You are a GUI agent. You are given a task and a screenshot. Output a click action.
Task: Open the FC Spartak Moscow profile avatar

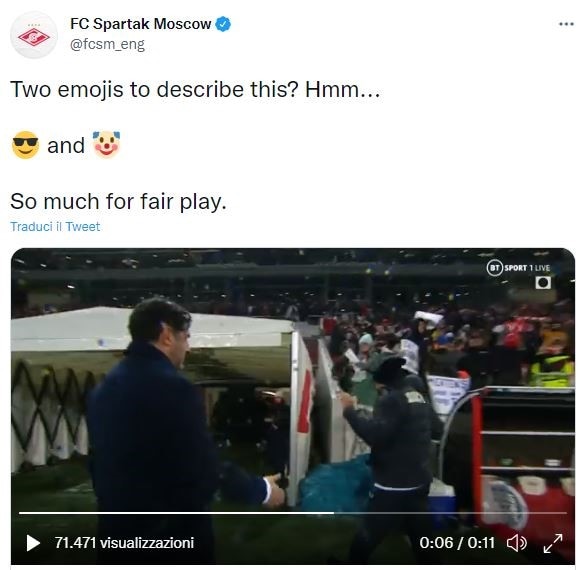34,35
